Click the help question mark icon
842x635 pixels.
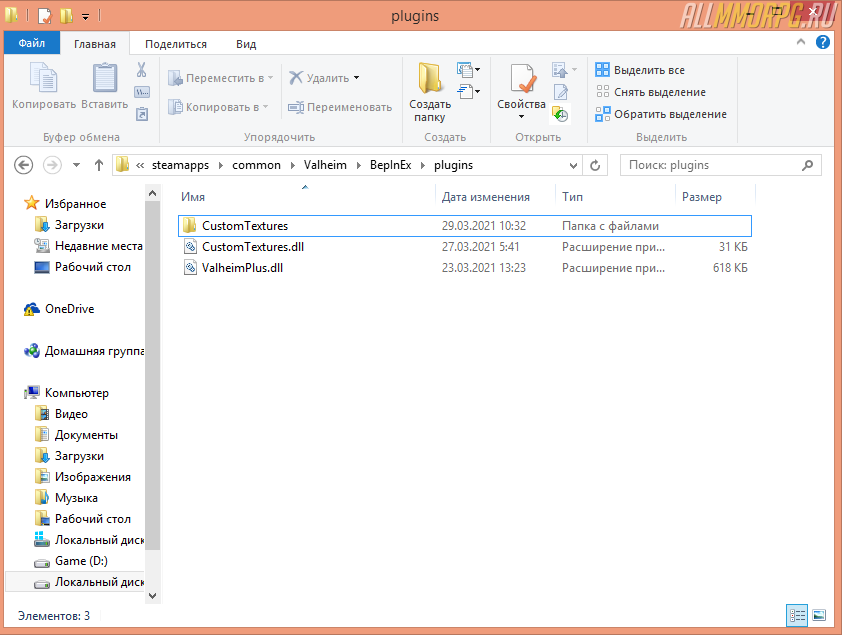(x=822, y=42)
